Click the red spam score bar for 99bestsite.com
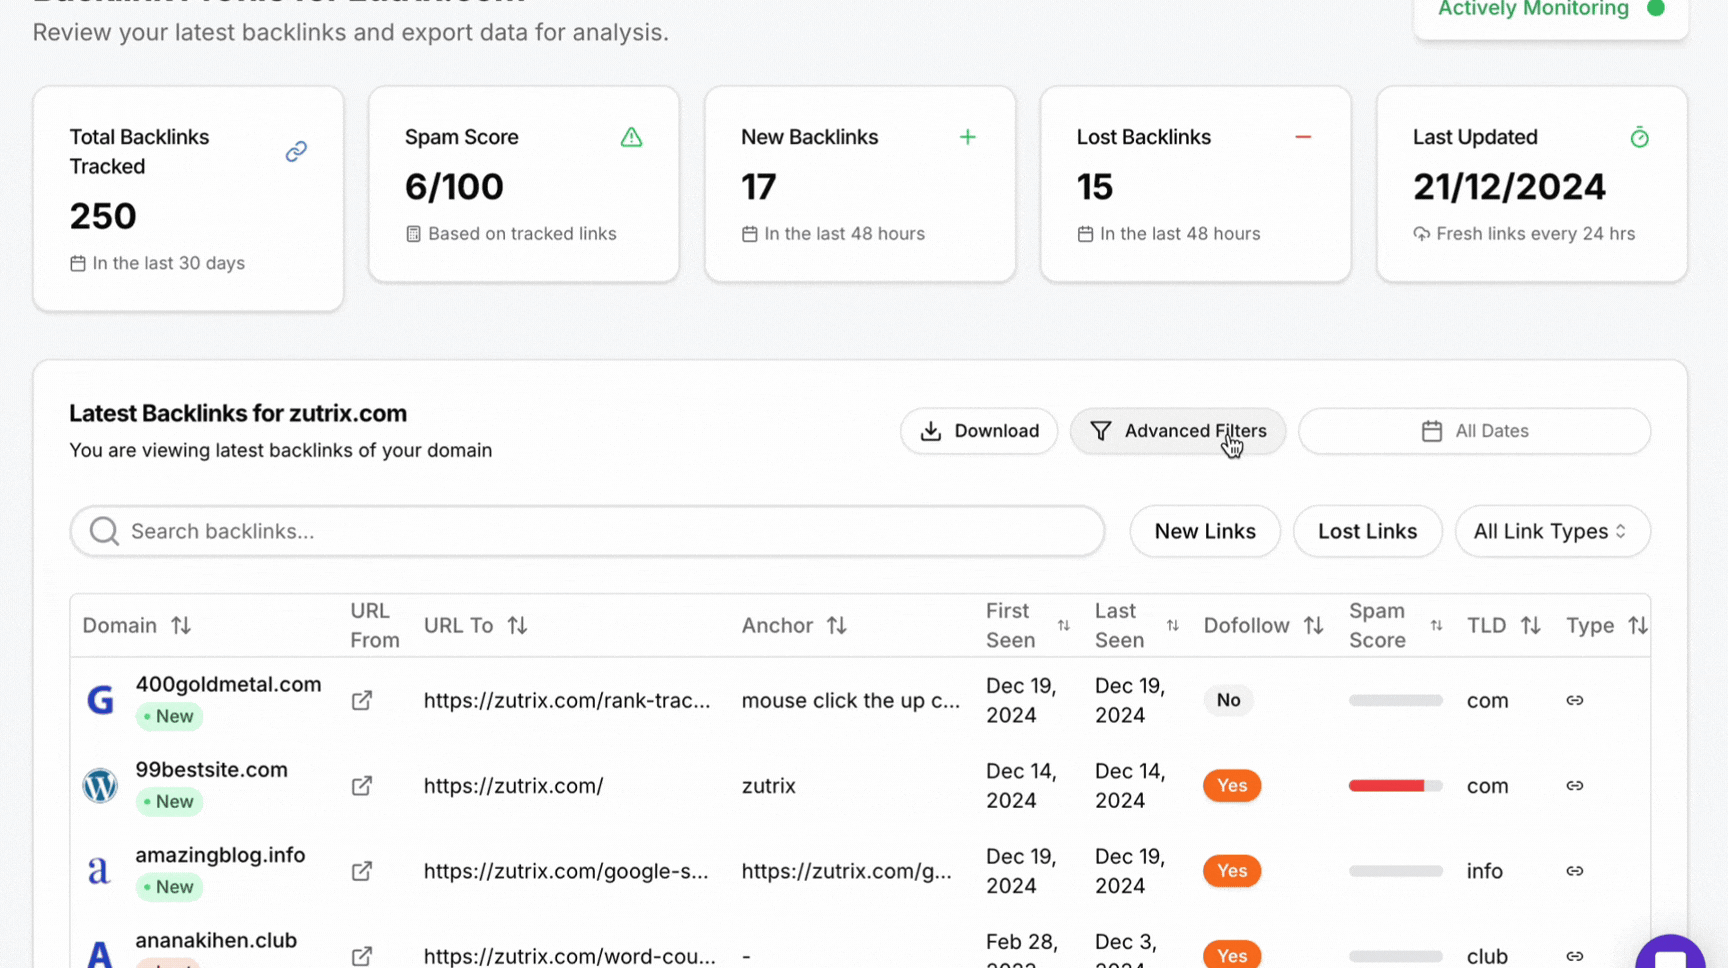Viewport: 1728px width, 968px height. point(1386,786)
